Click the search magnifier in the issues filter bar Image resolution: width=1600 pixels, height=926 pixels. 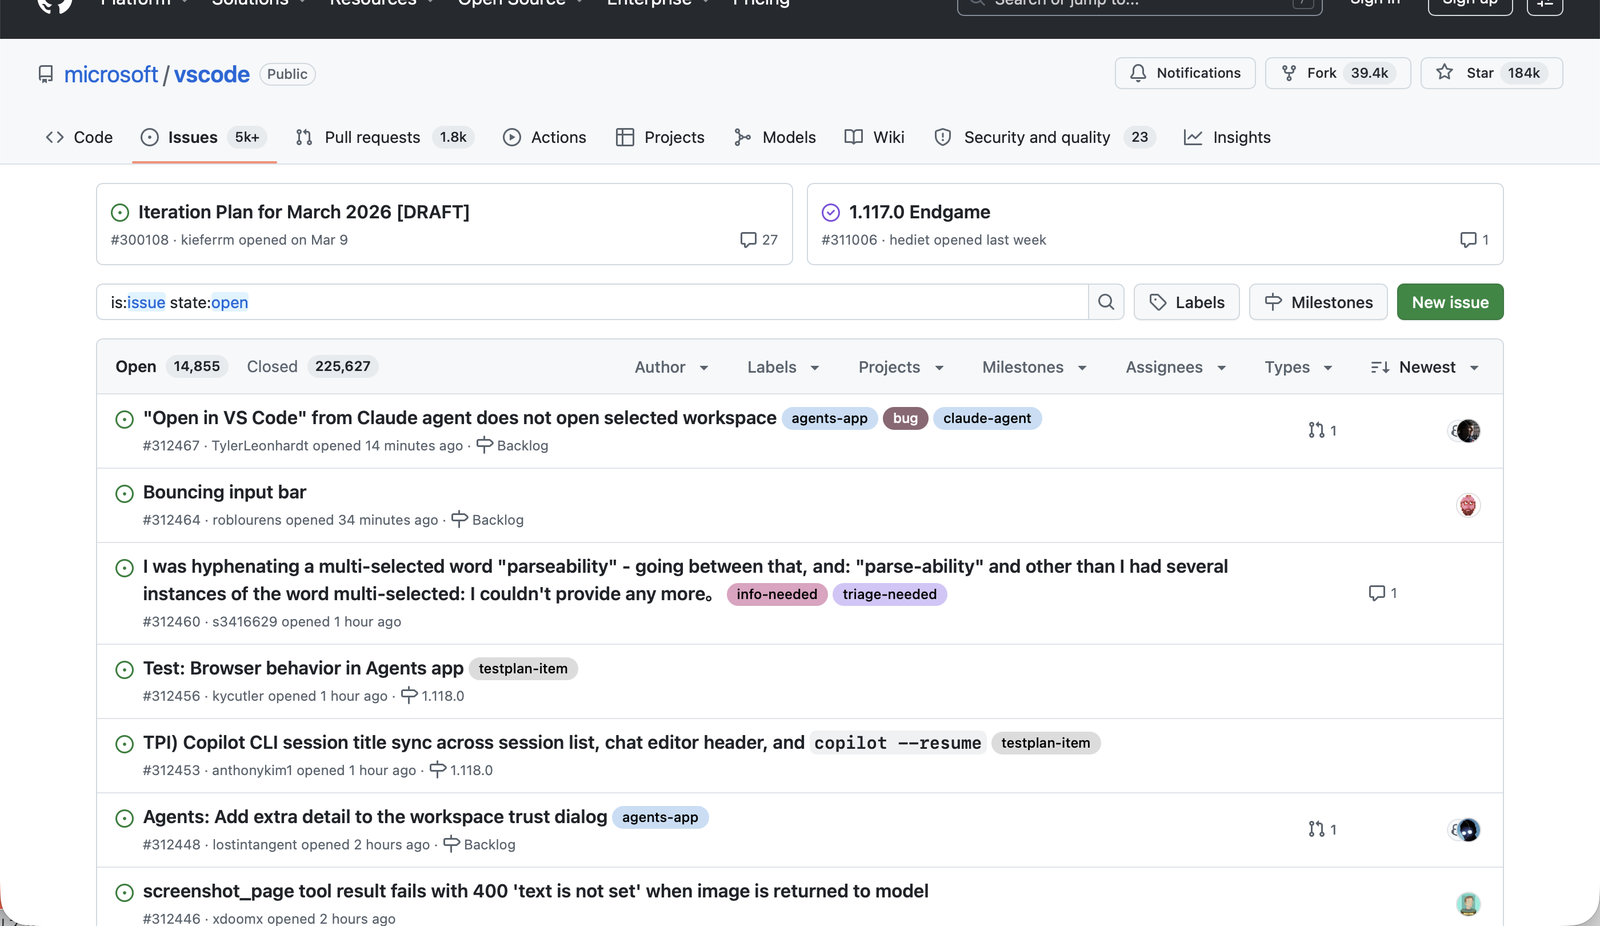point(1106,301)
